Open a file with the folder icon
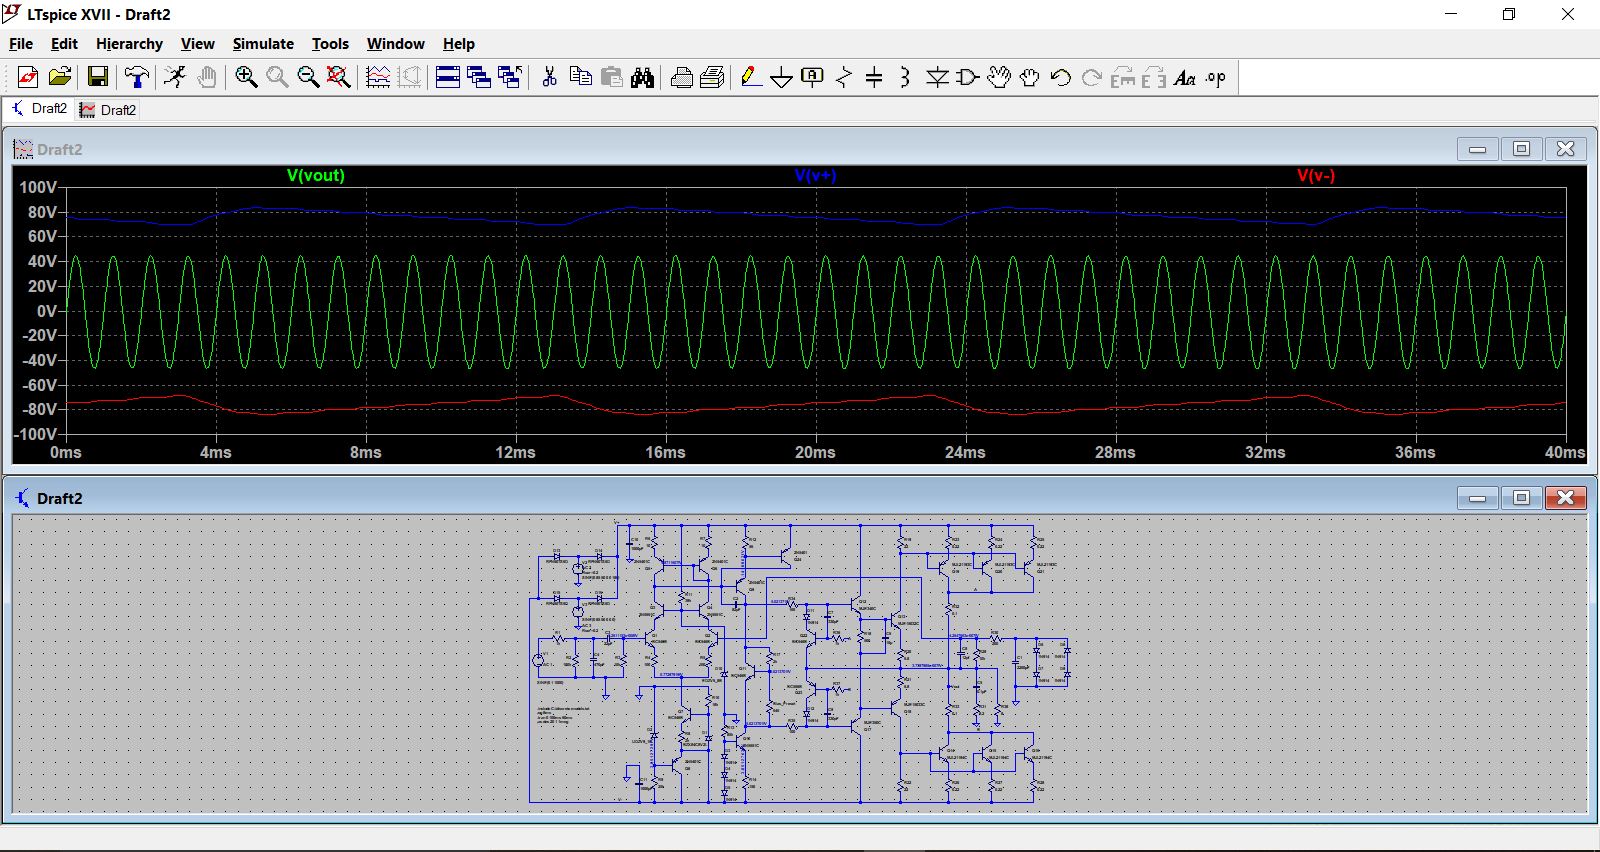 (x=60, y=77)
